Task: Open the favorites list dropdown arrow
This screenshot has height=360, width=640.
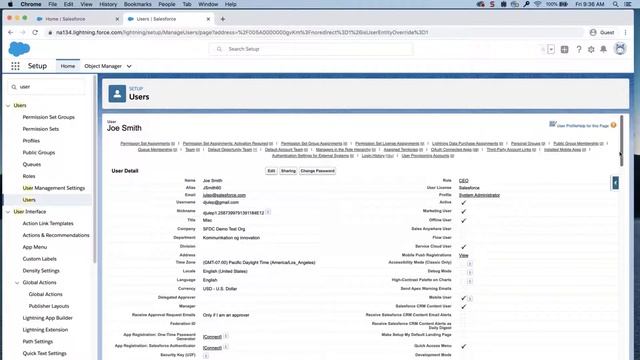Action: pos(551,49)
